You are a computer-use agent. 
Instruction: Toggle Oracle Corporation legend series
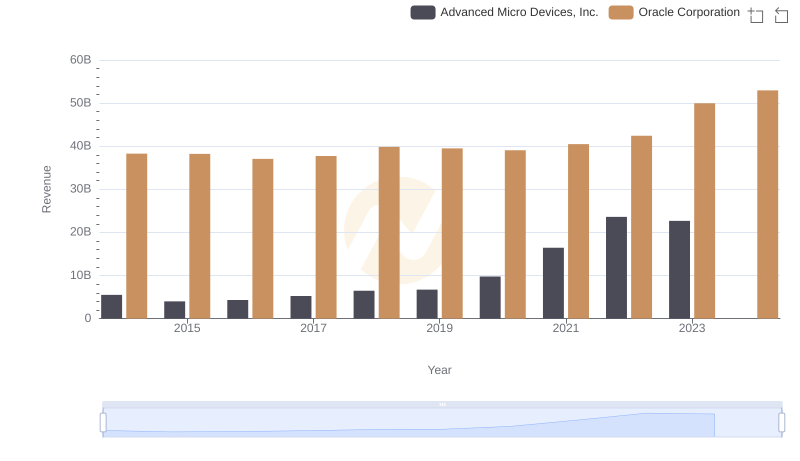click(674, 12)
